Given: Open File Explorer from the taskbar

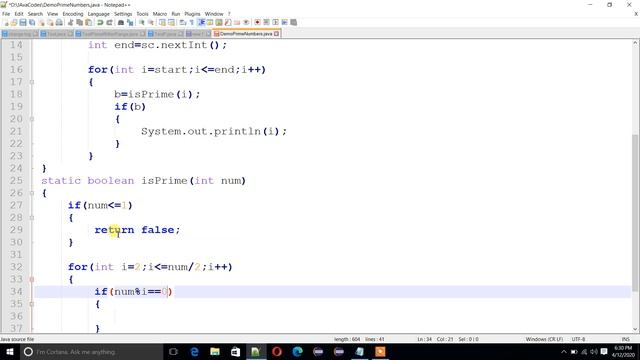Looking at the screenshot, I should [215, 352].
